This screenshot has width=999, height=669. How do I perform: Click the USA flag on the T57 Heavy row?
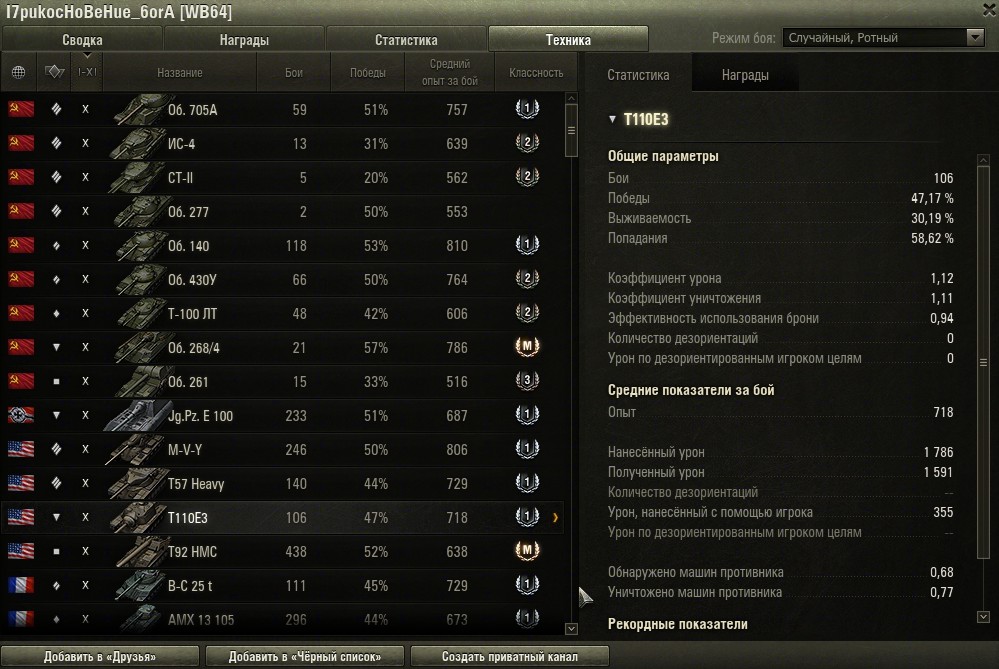21,484
